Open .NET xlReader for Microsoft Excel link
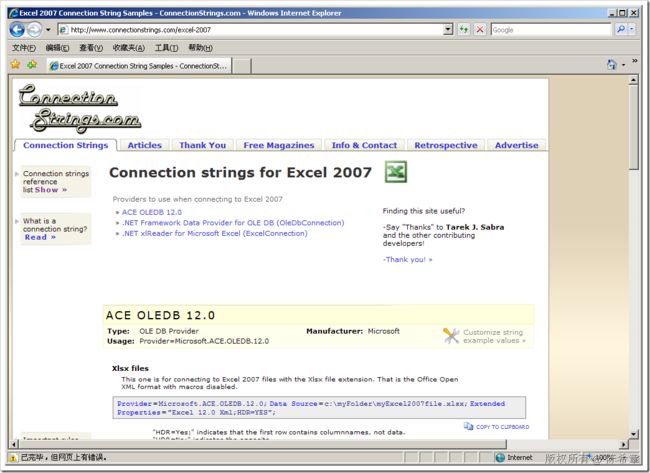 [215, 233]
